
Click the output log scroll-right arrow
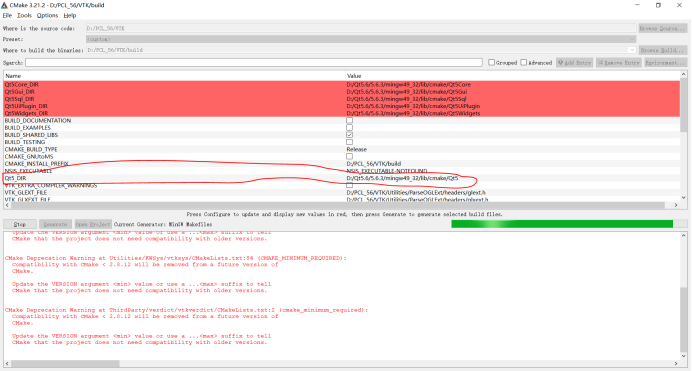(676, 364)
